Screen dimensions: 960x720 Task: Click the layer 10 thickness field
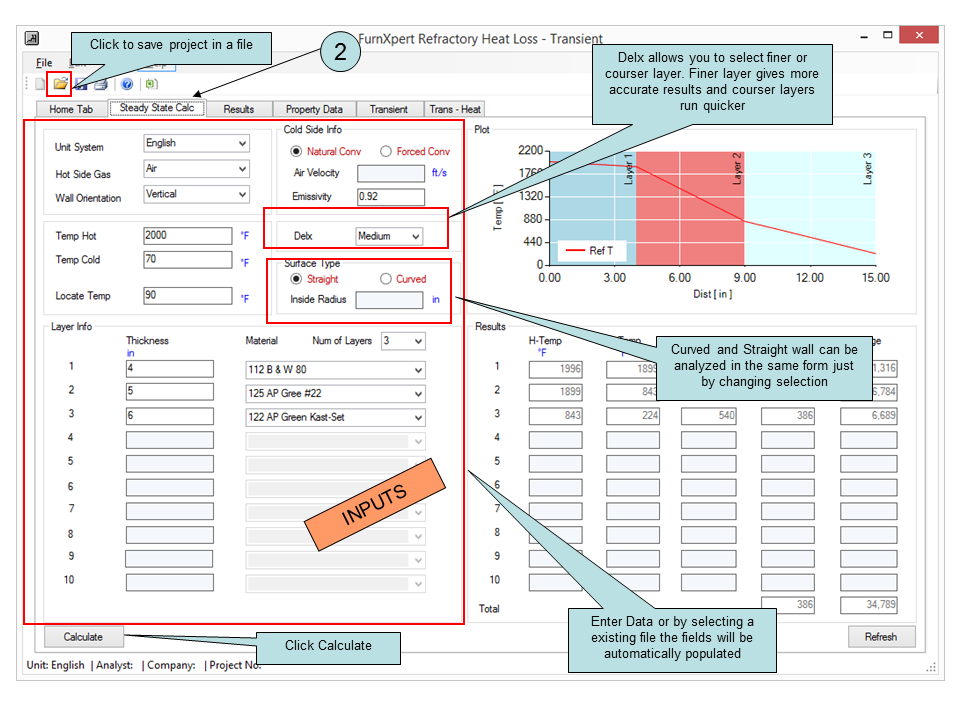(170, 582)
